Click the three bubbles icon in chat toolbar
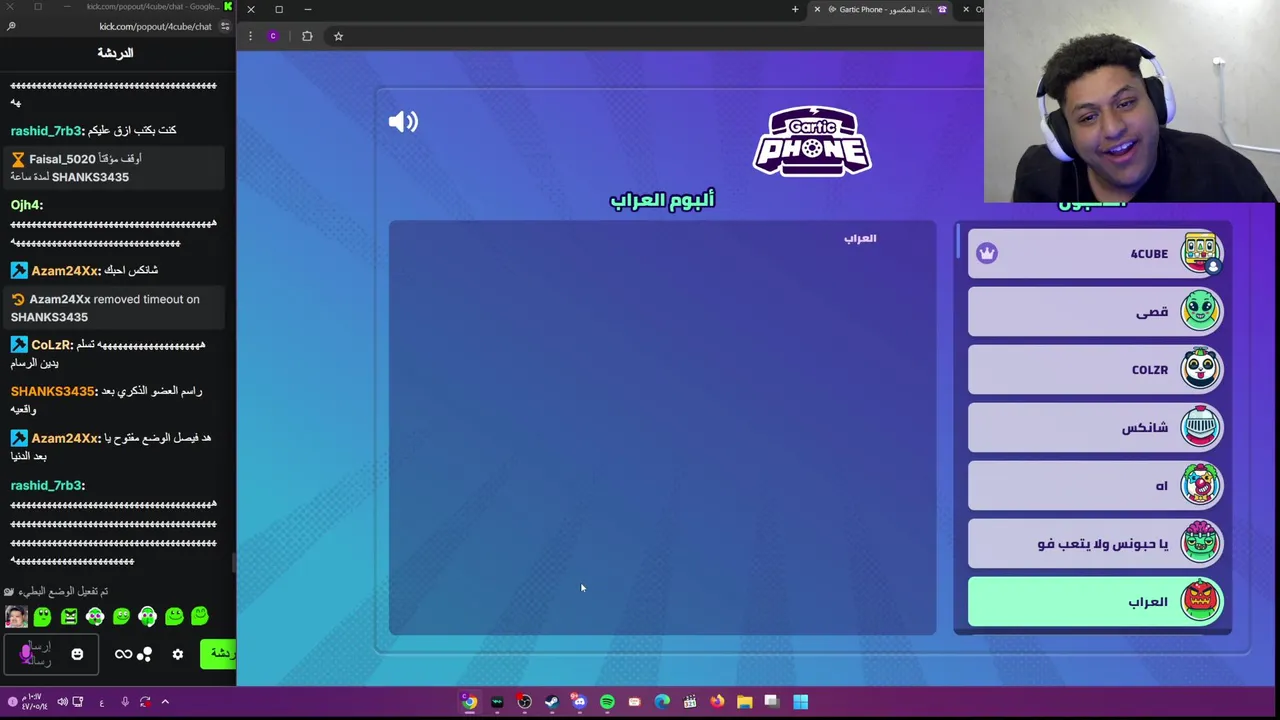1280x720 pixels. click(145, 654)
